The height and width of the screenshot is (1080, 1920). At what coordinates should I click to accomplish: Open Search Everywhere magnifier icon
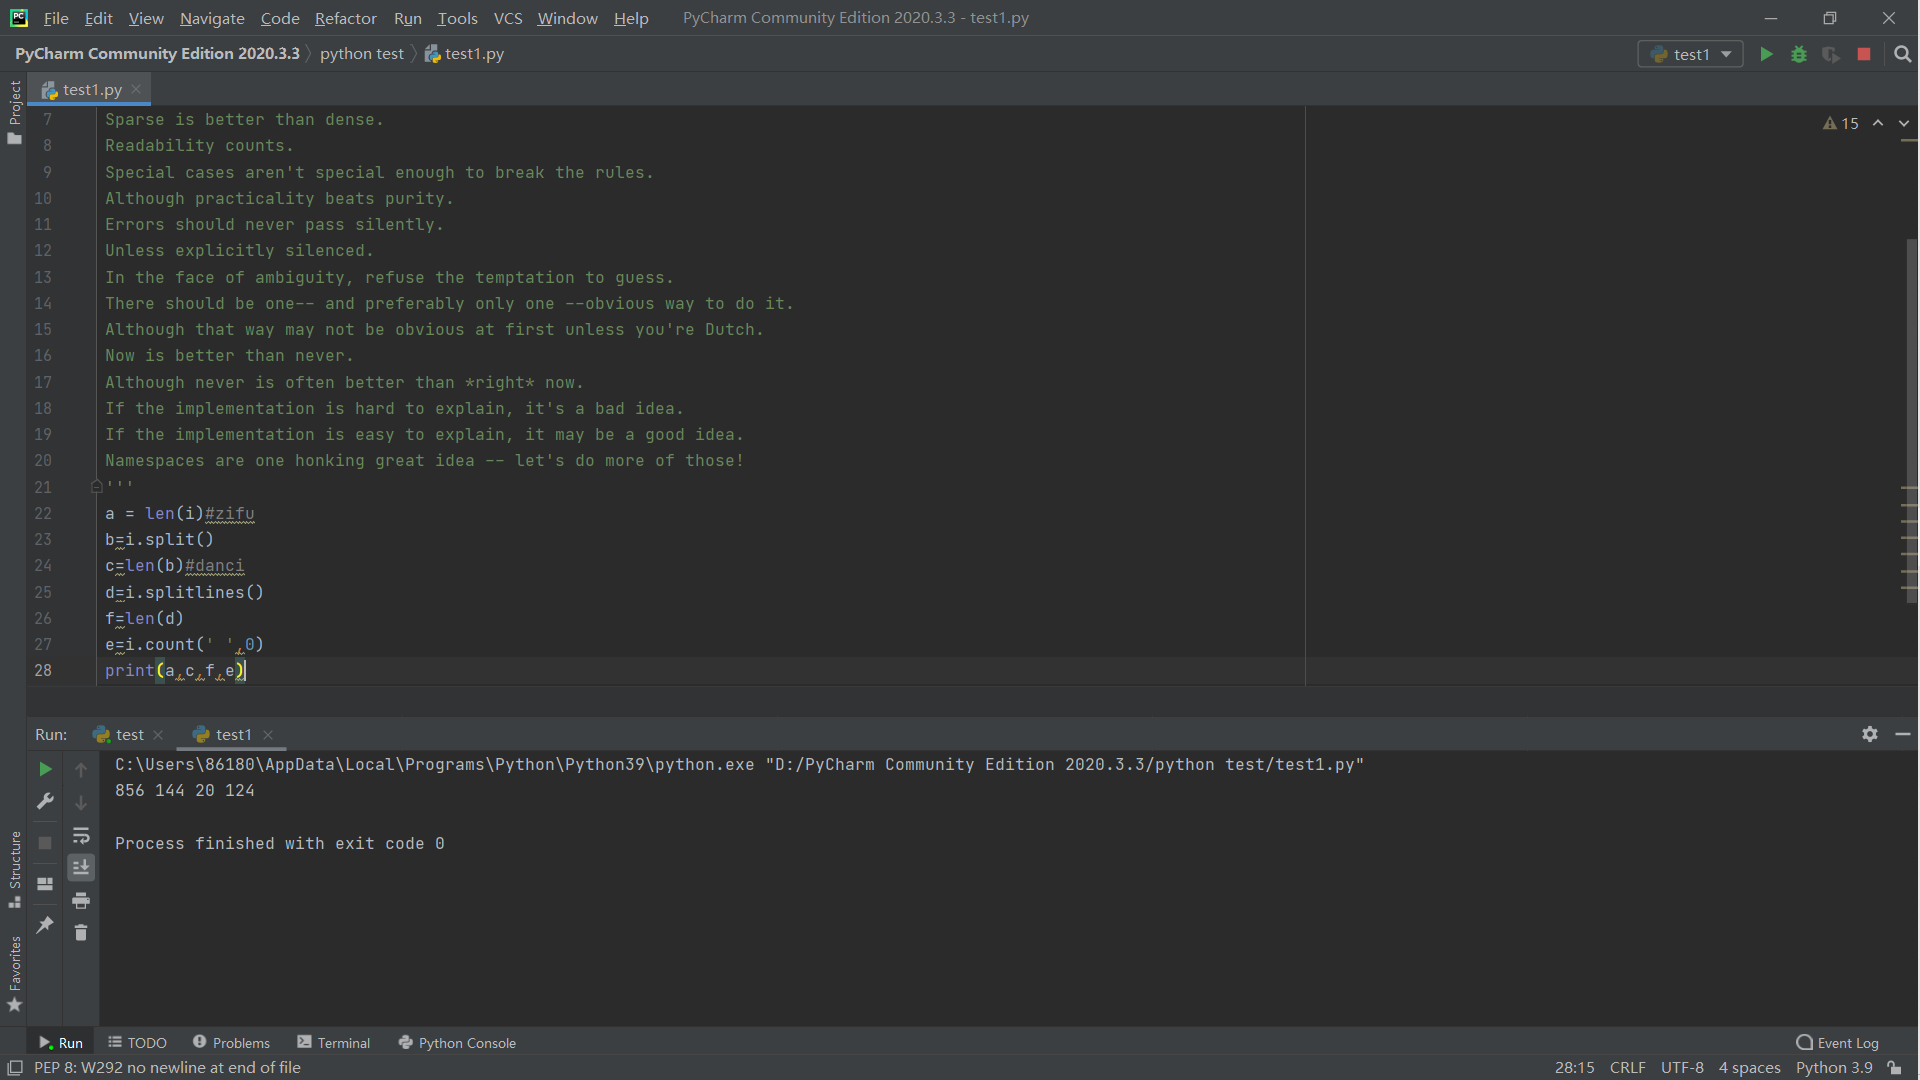tap(1903, 54)
